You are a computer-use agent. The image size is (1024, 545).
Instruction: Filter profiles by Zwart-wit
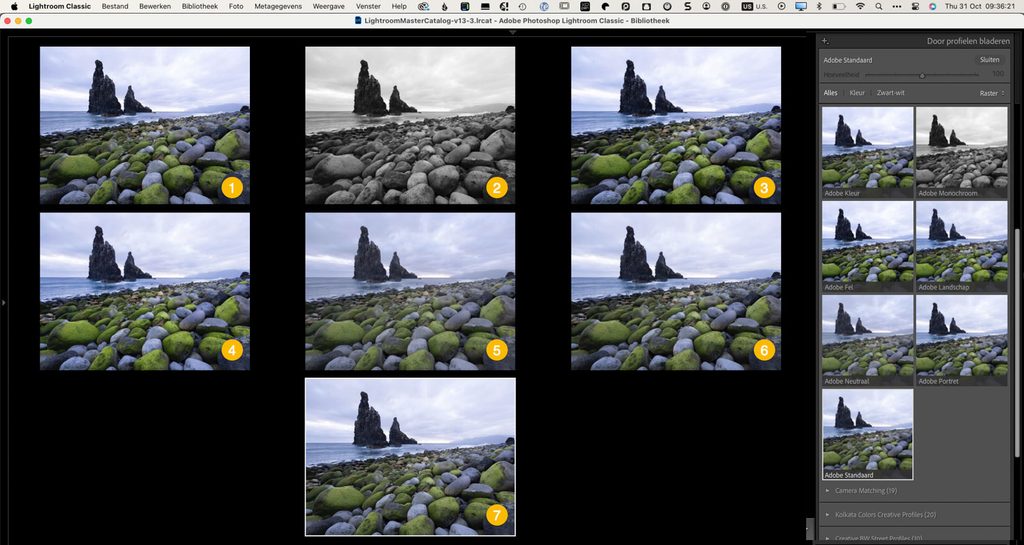[x=891, y=93]
